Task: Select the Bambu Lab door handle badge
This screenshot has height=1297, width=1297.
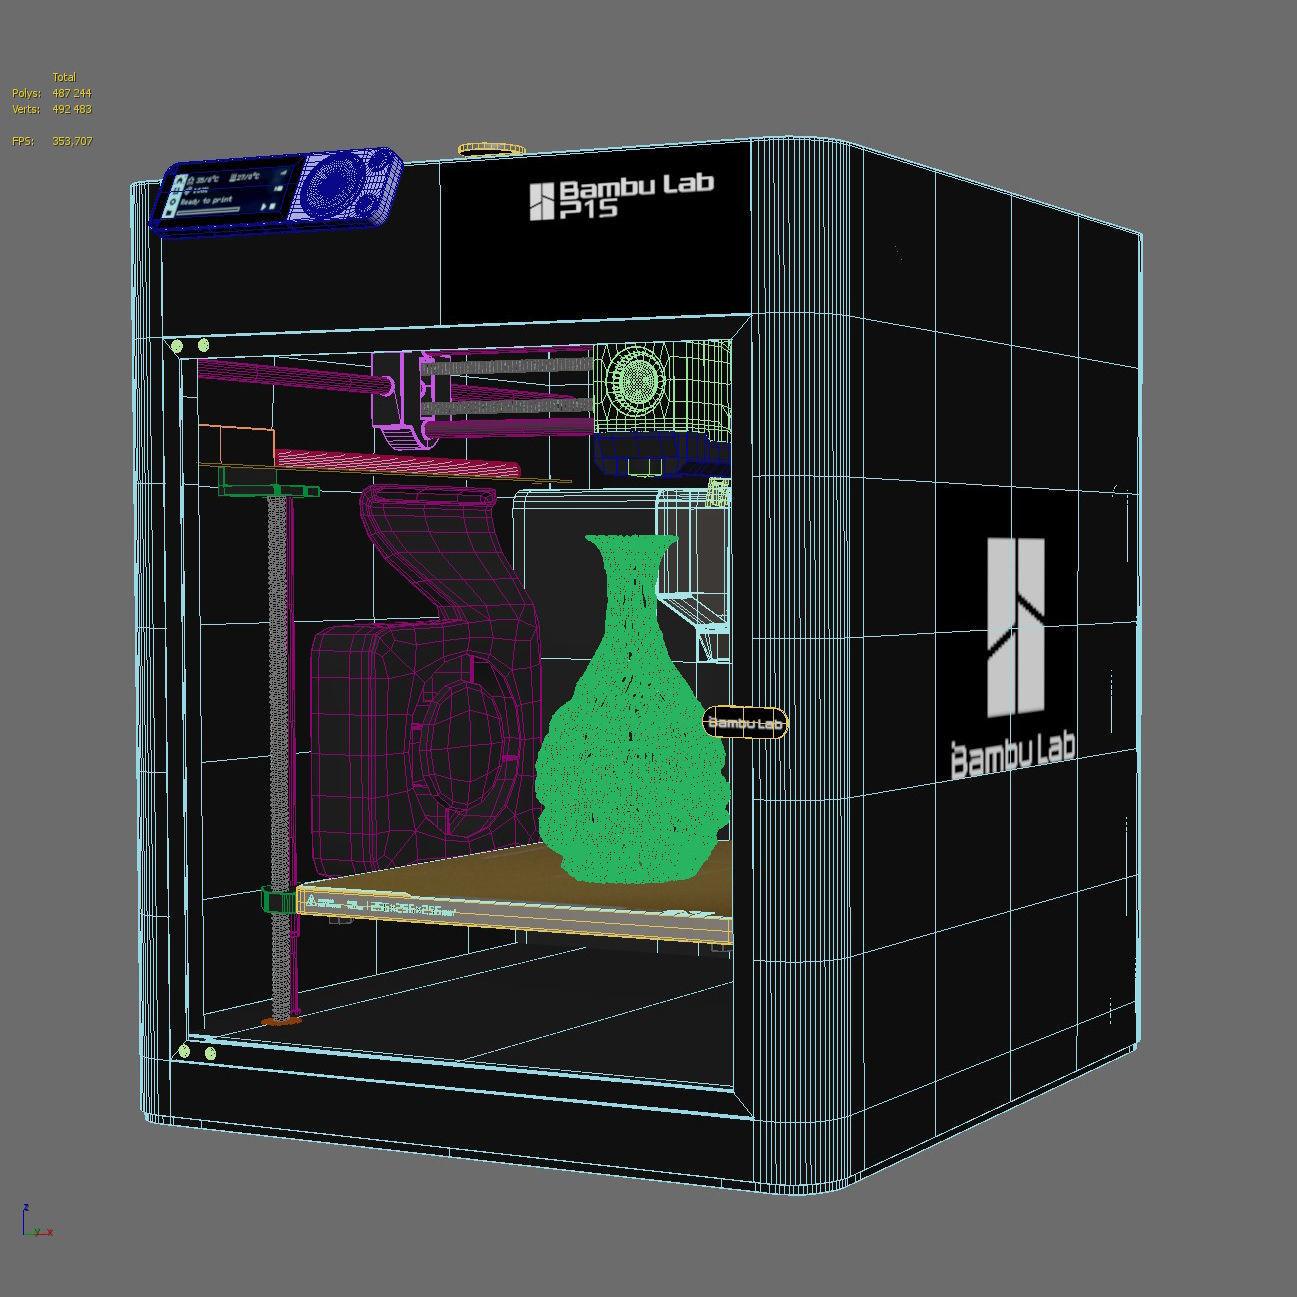Action: [745, 722]
